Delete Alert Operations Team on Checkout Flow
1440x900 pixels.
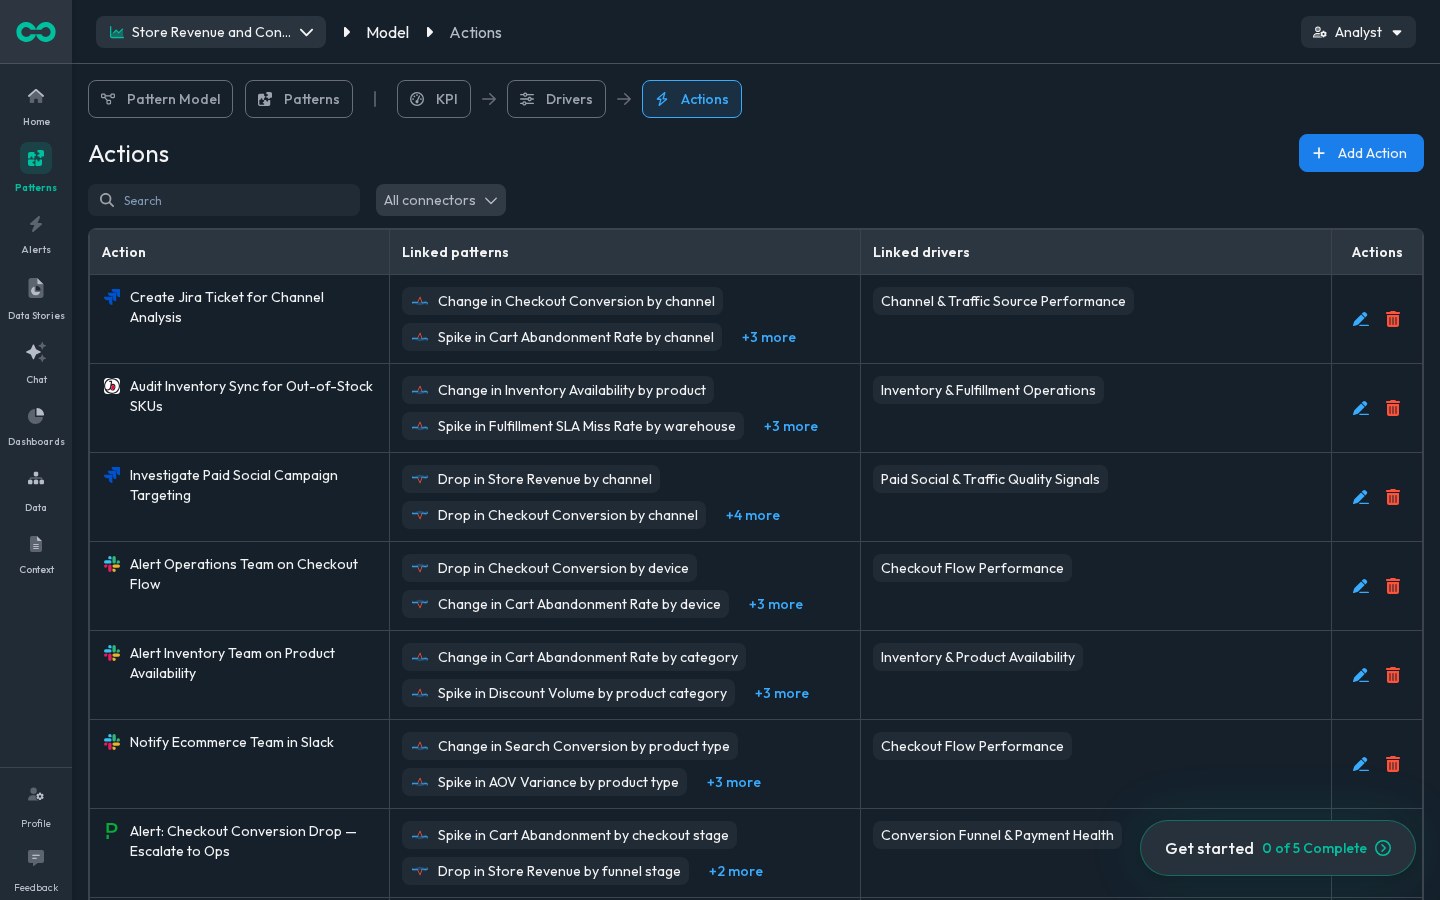(1393, 586)
